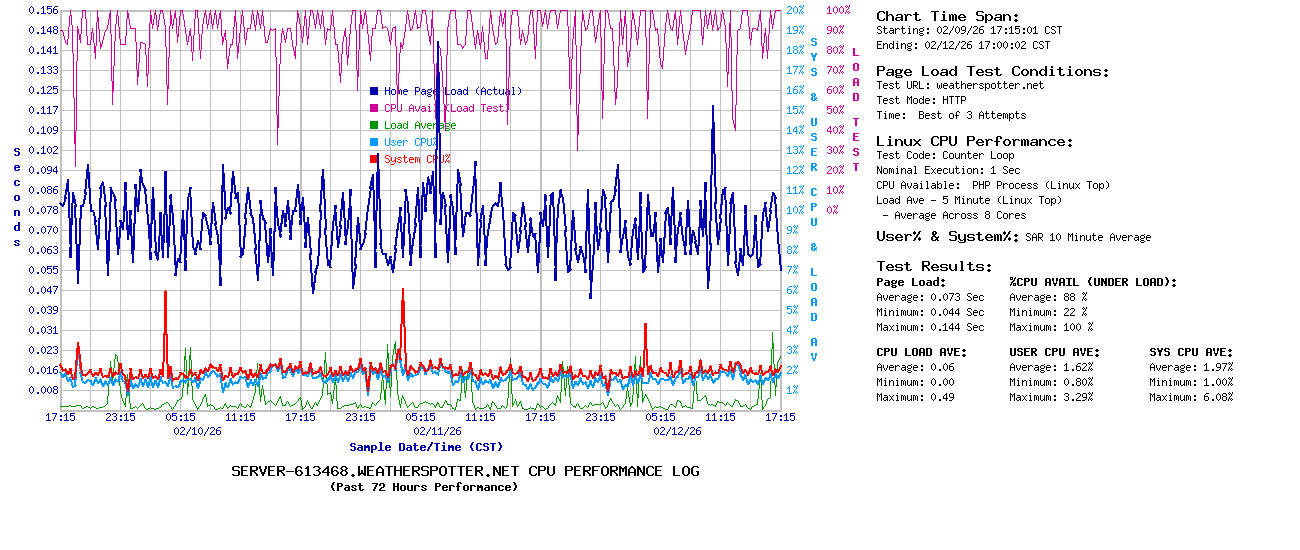Click the USER CPU AVE column heading
Screen dimensions: 1300x550
(1054, 352)
